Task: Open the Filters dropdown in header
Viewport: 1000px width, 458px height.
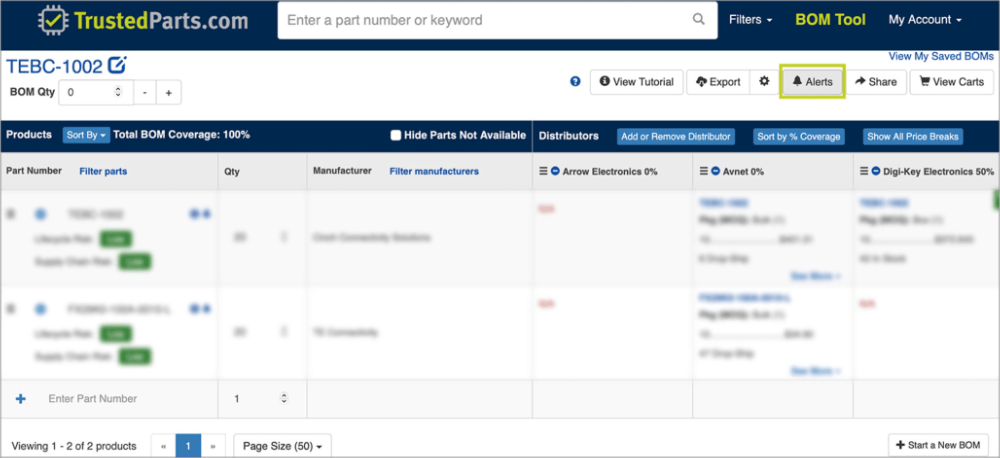Action: (750, 20)
